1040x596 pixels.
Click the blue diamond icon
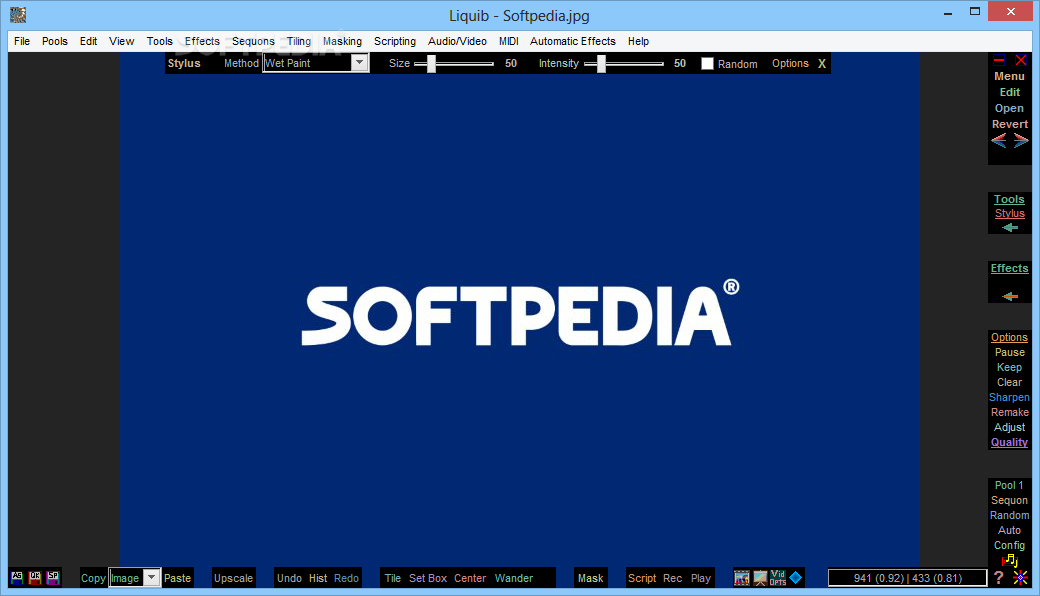tap(796, 577)
